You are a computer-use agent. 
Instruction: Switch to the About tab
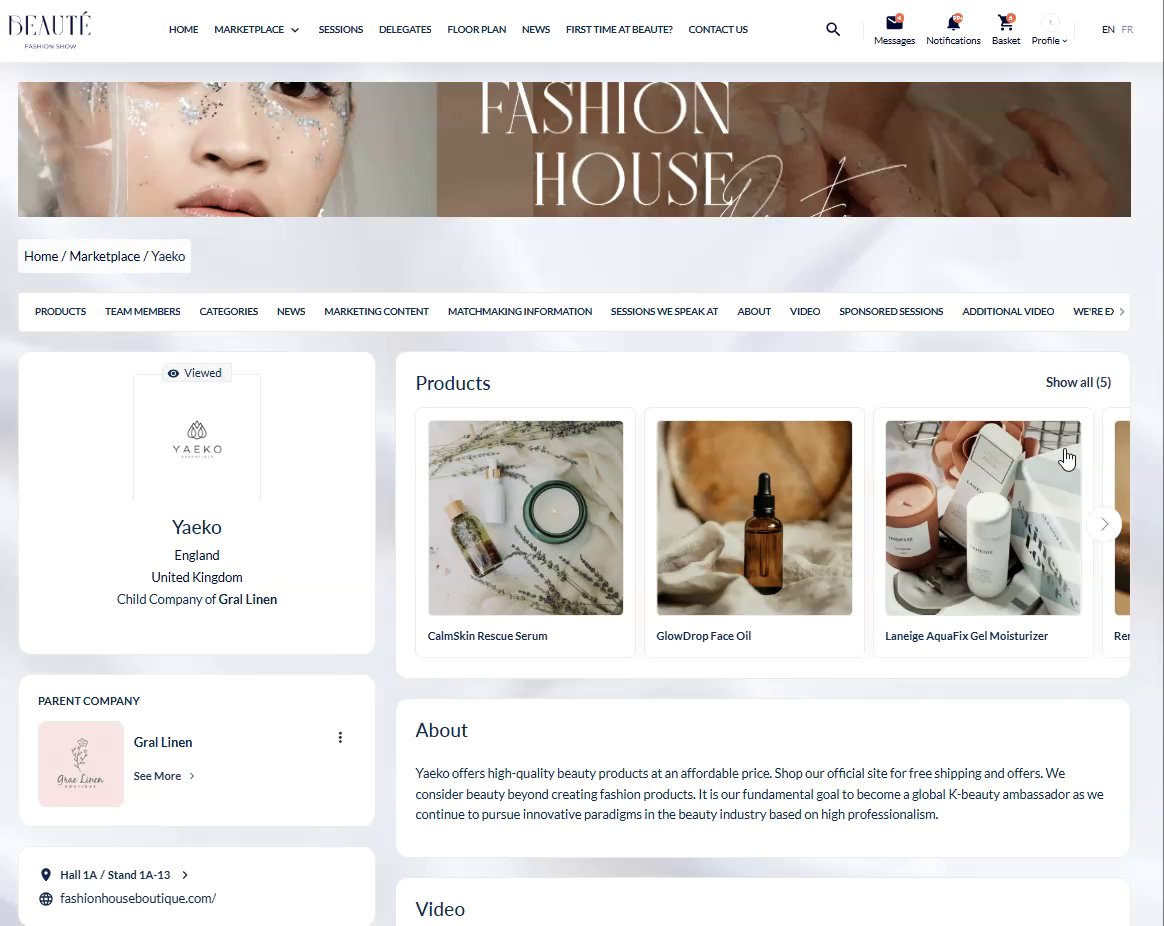[754, 311]
